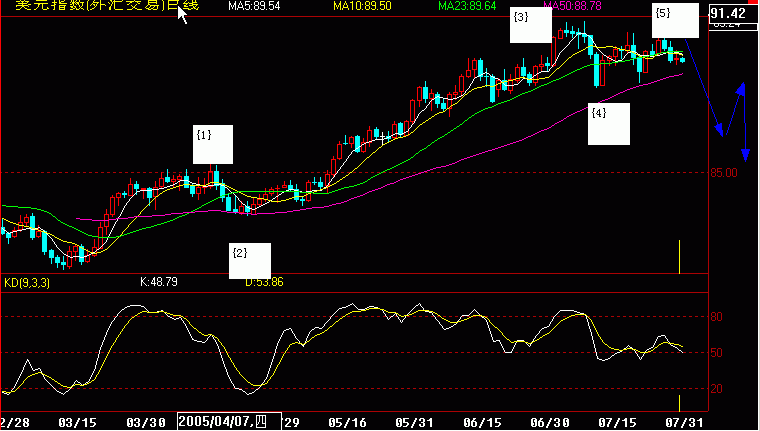This screenshot has height=431, width=760.
Task: Click the MA23:89.64 indicator label
Action: (x=467, y=6)
